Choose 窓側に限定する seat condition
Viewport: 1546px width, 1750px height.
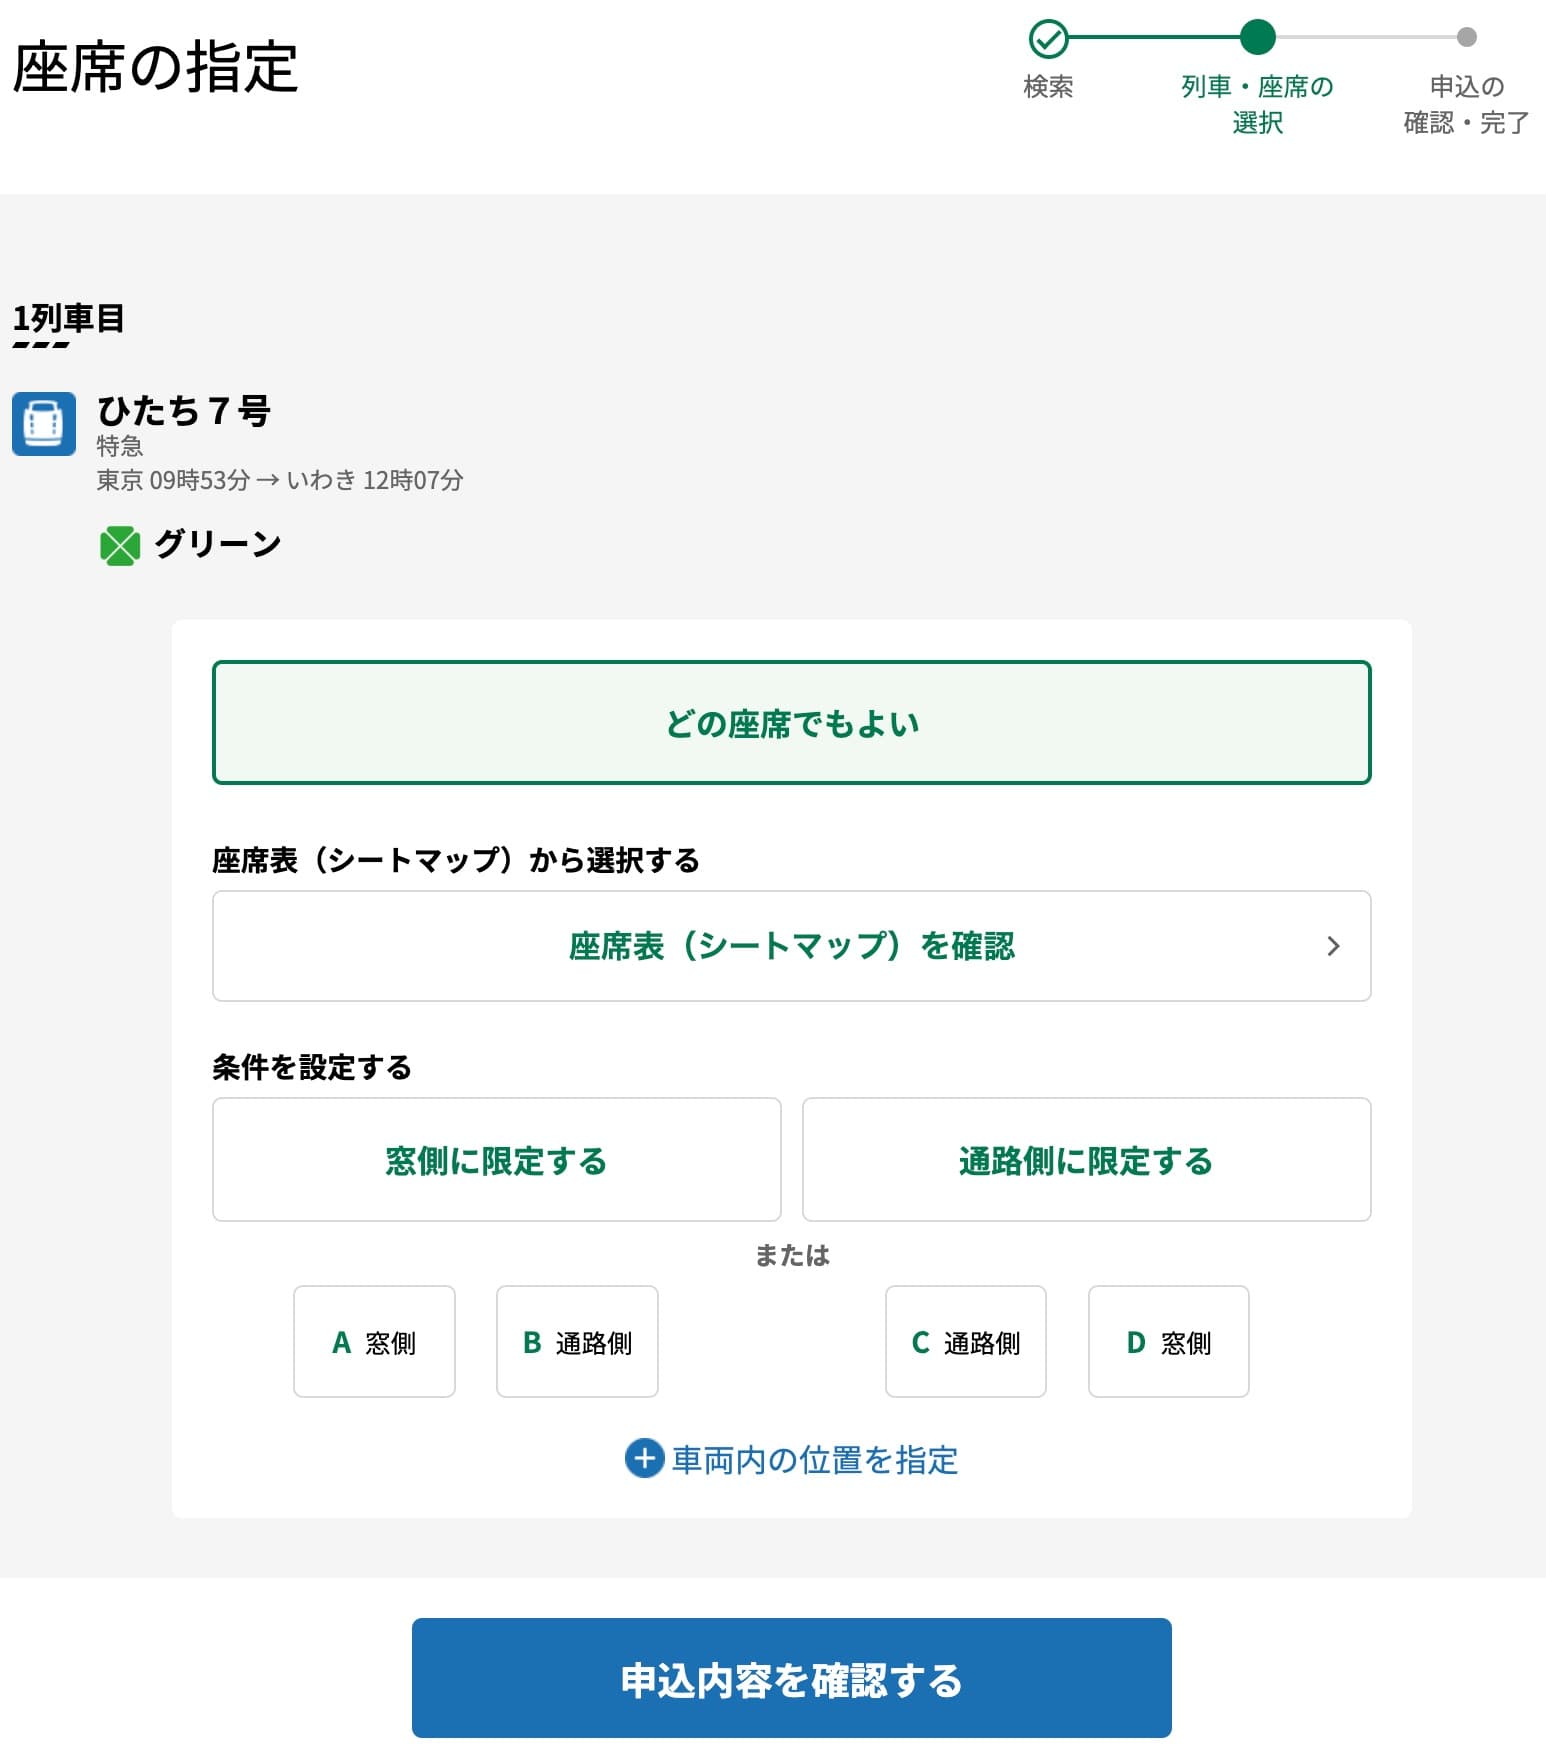point(496,1159)
